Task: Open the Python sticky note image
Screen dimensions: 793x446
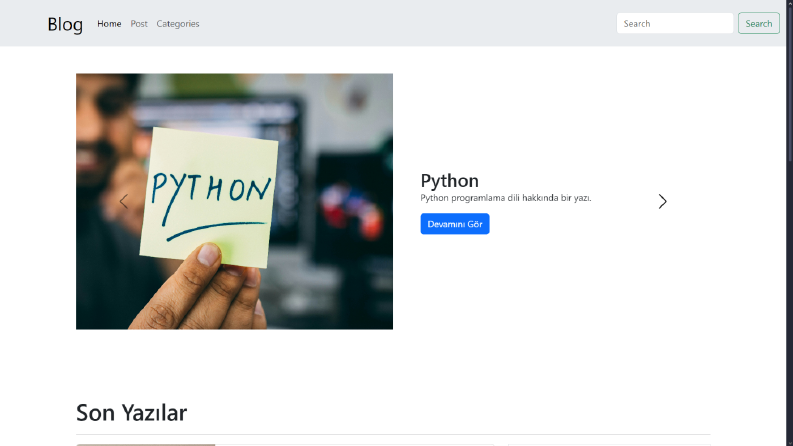Action: tap(234, 201)
